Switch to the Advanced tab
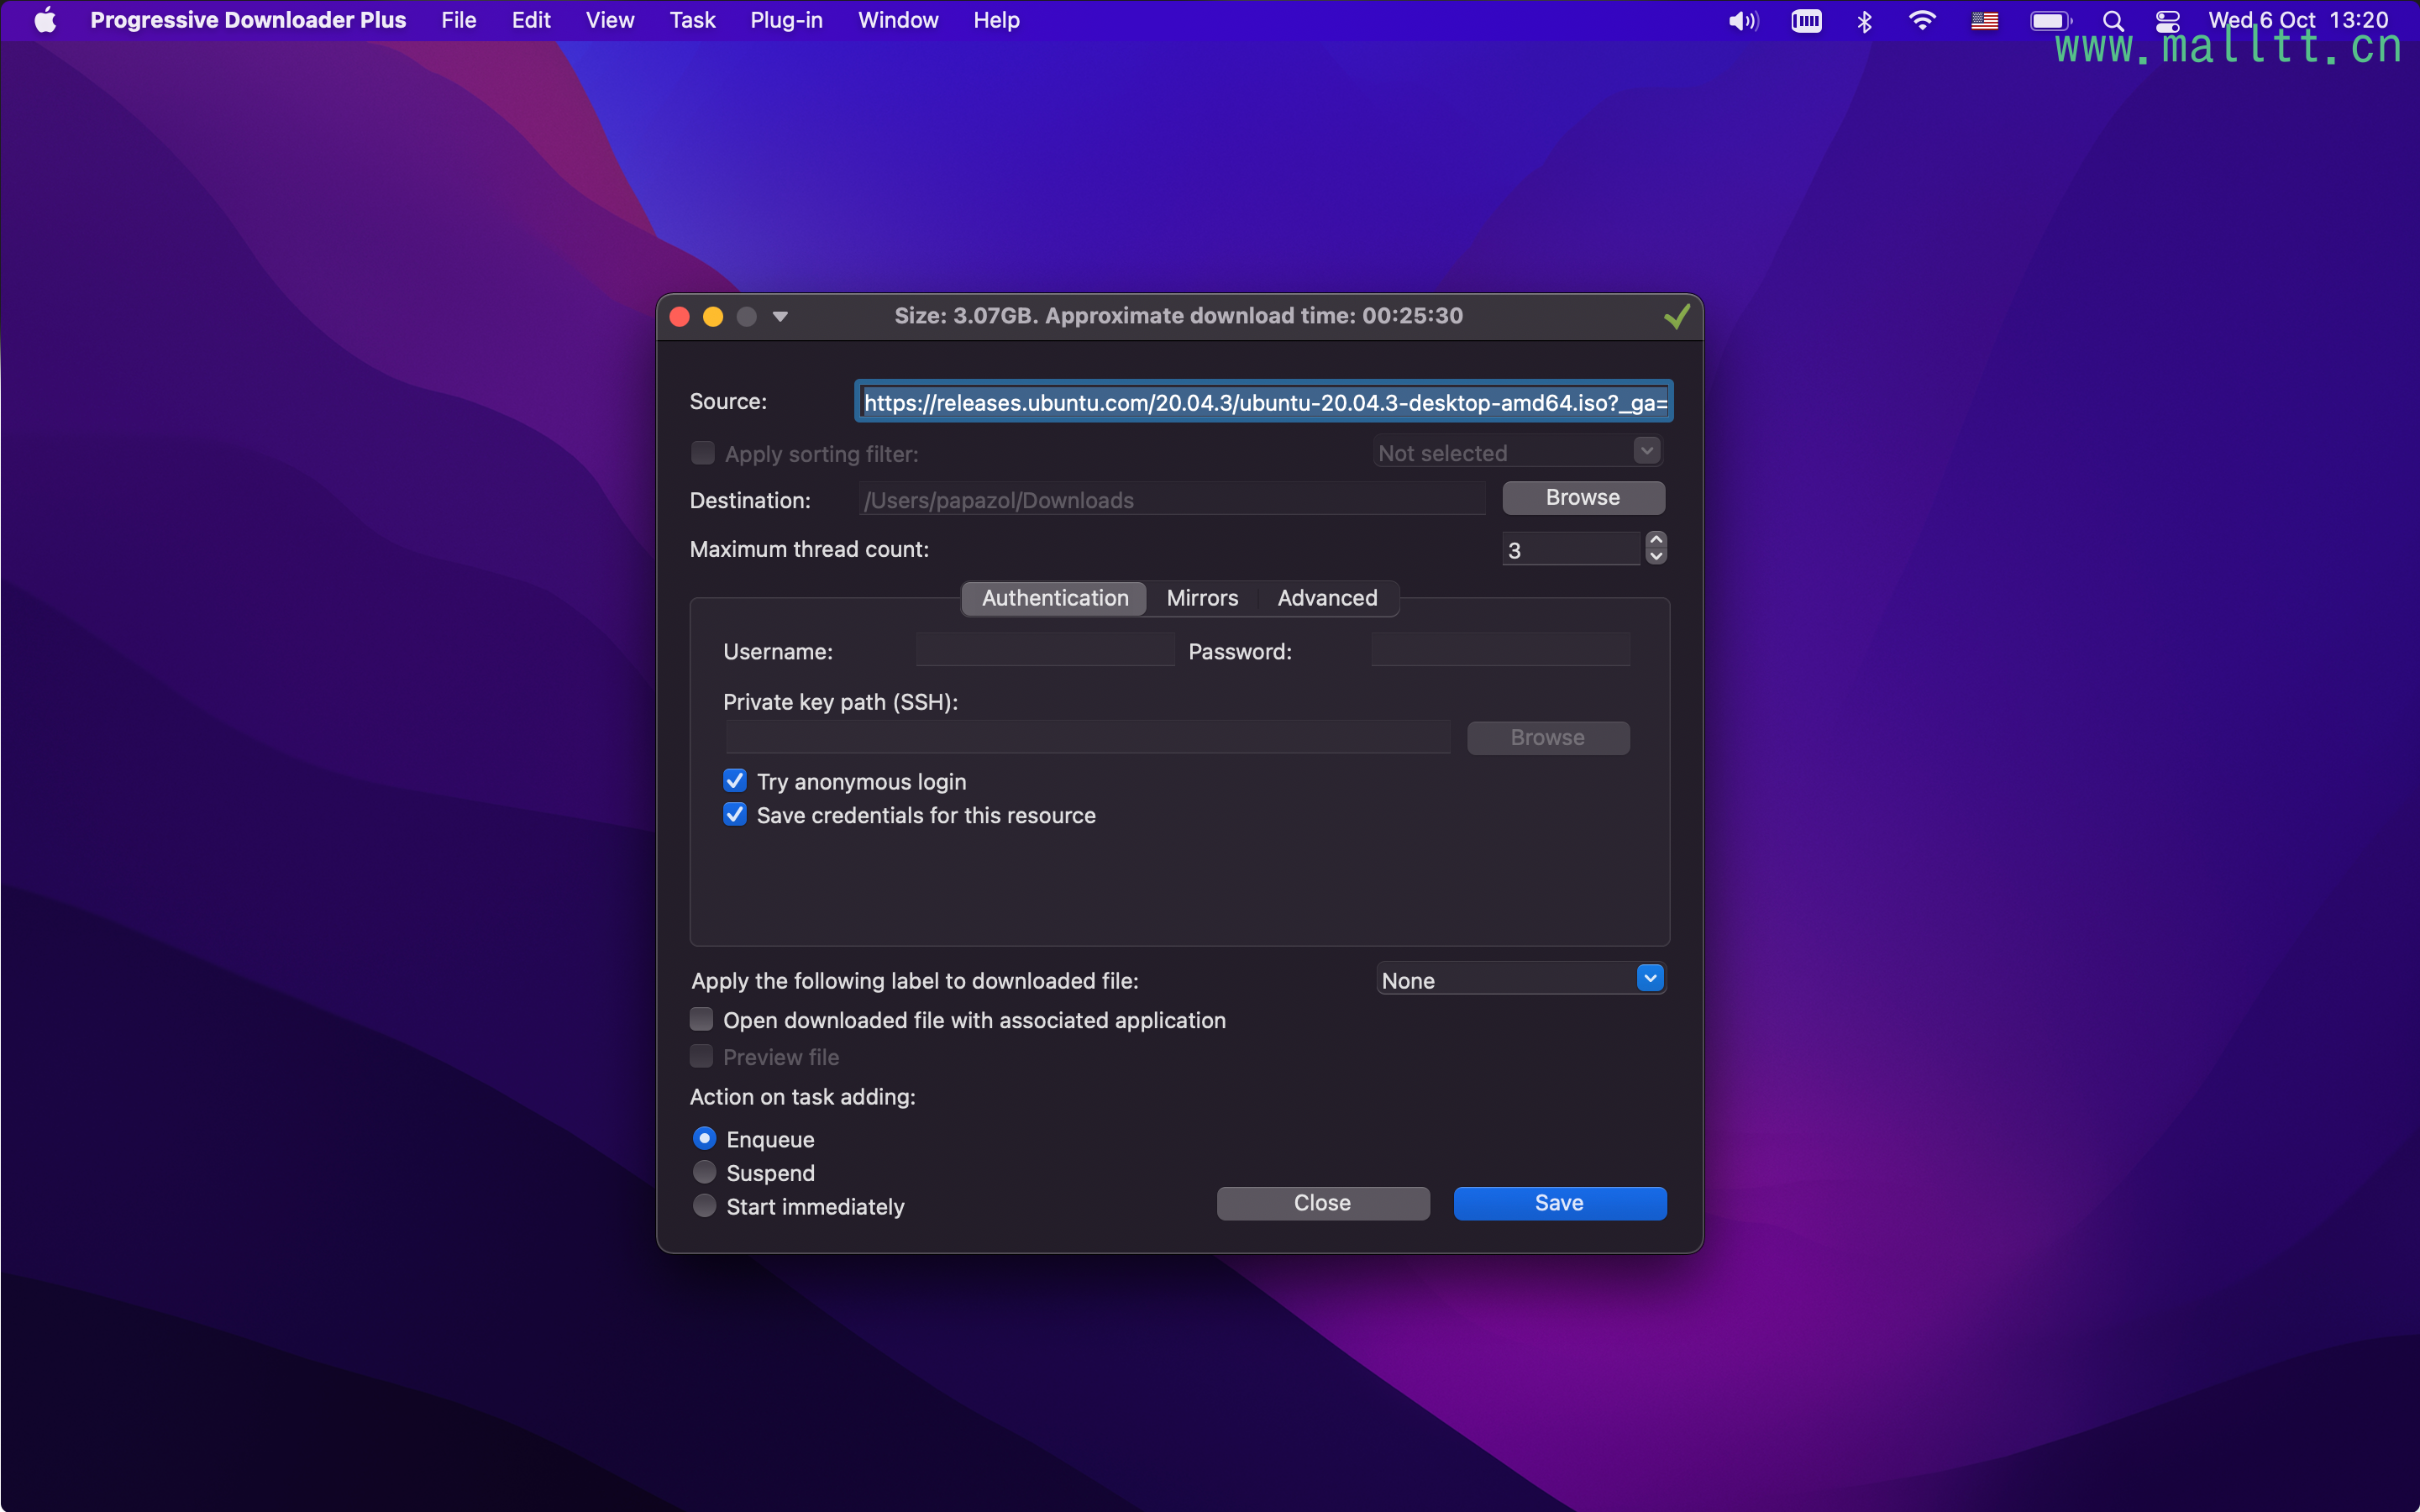 coord(1327,598)
